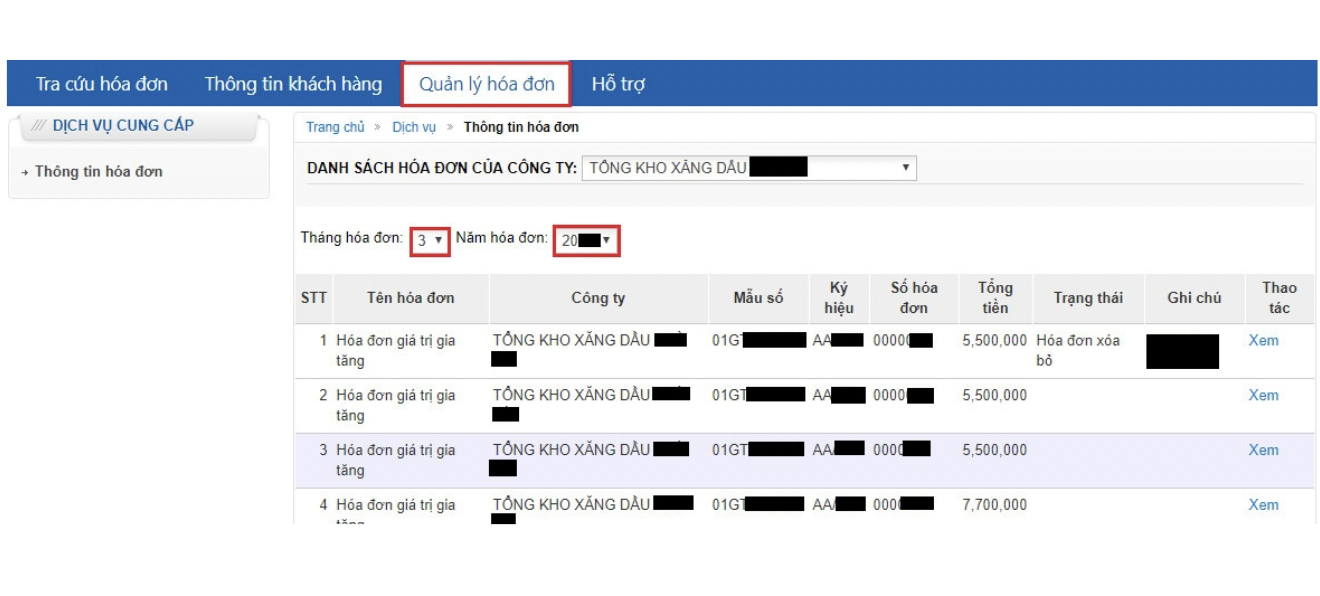Screen dimensions: 1320x596
Task: Open the Tra cứu hóa đơn tab
Action: point(102,84)
